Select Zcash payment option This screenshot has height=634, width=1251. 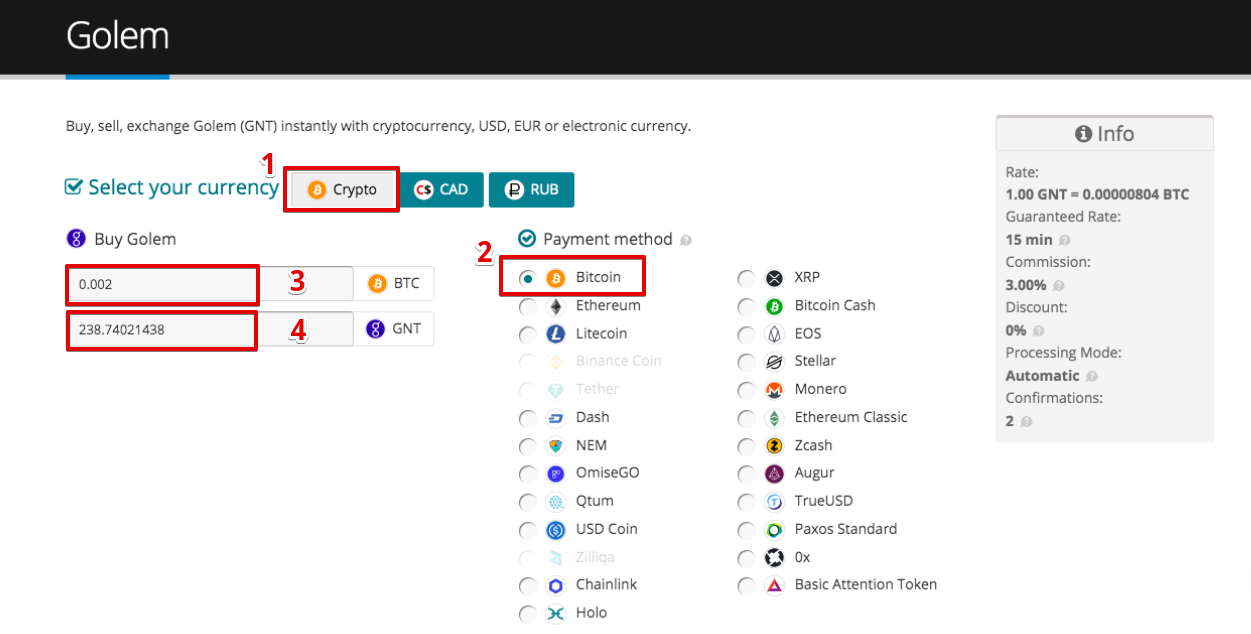(746, 446)
